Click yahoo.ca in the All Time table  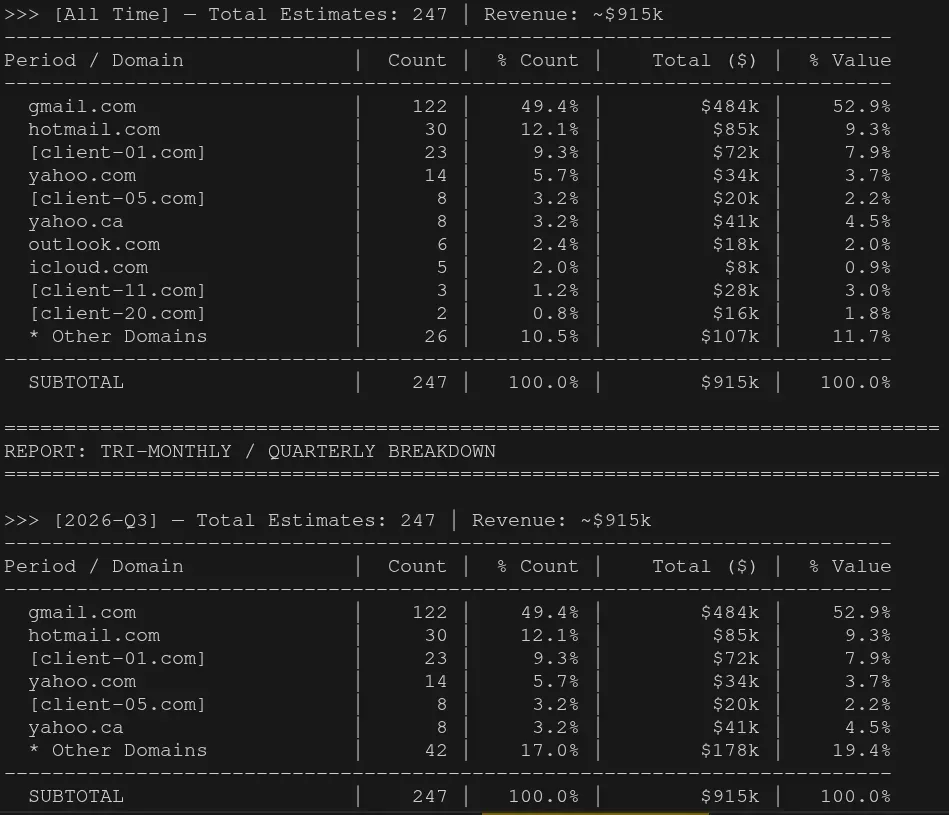pos(76,221)
